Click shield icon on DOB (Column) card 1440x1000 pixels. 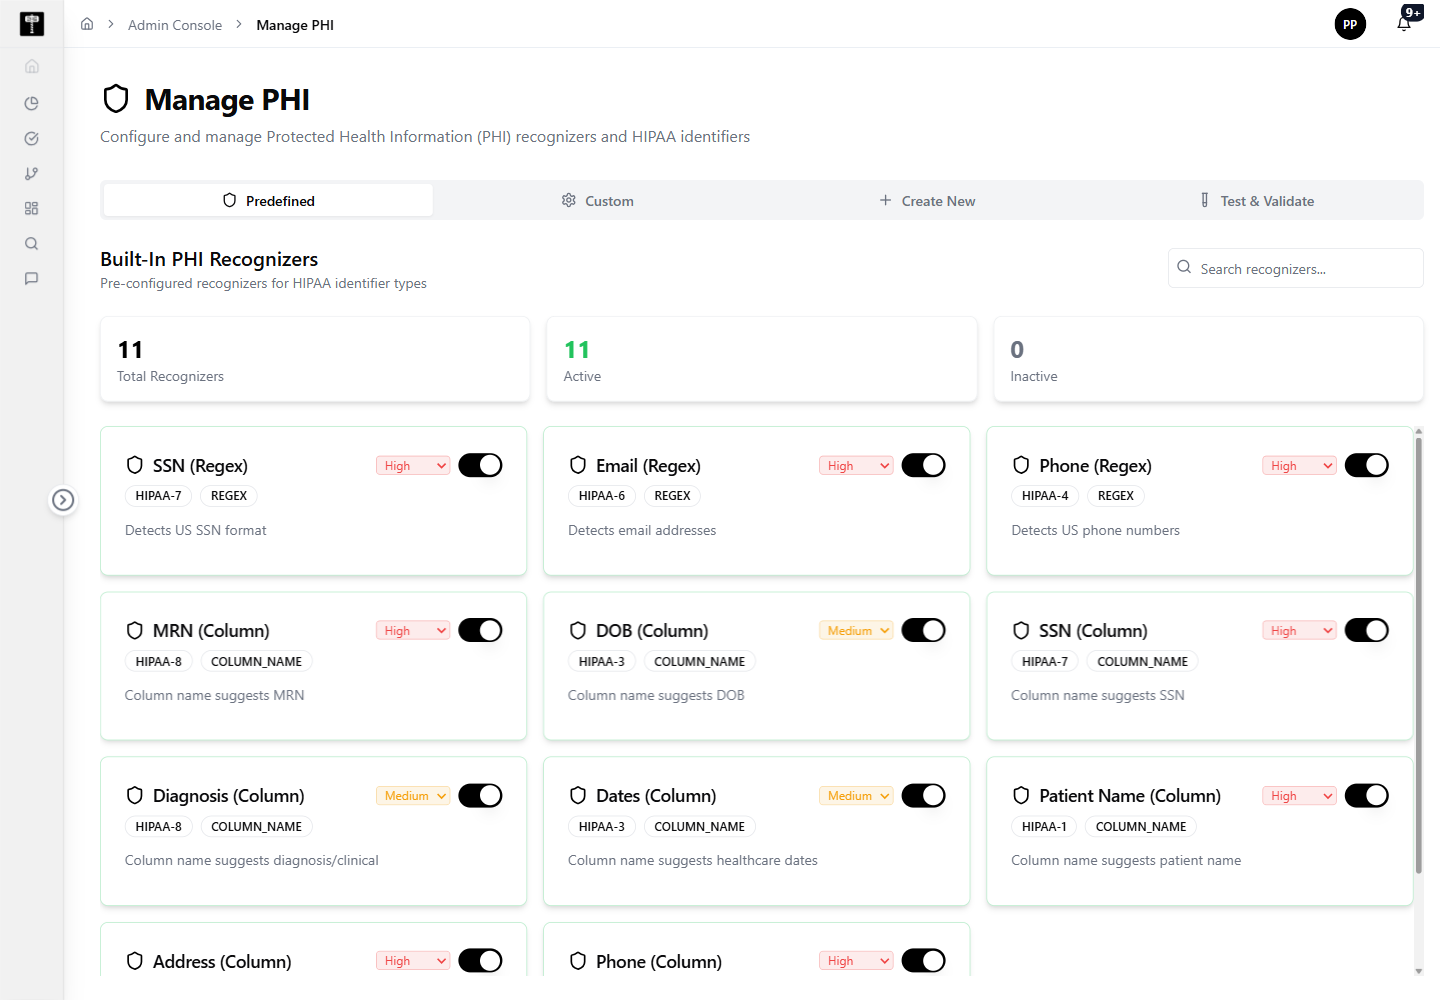tap(578, 630)
